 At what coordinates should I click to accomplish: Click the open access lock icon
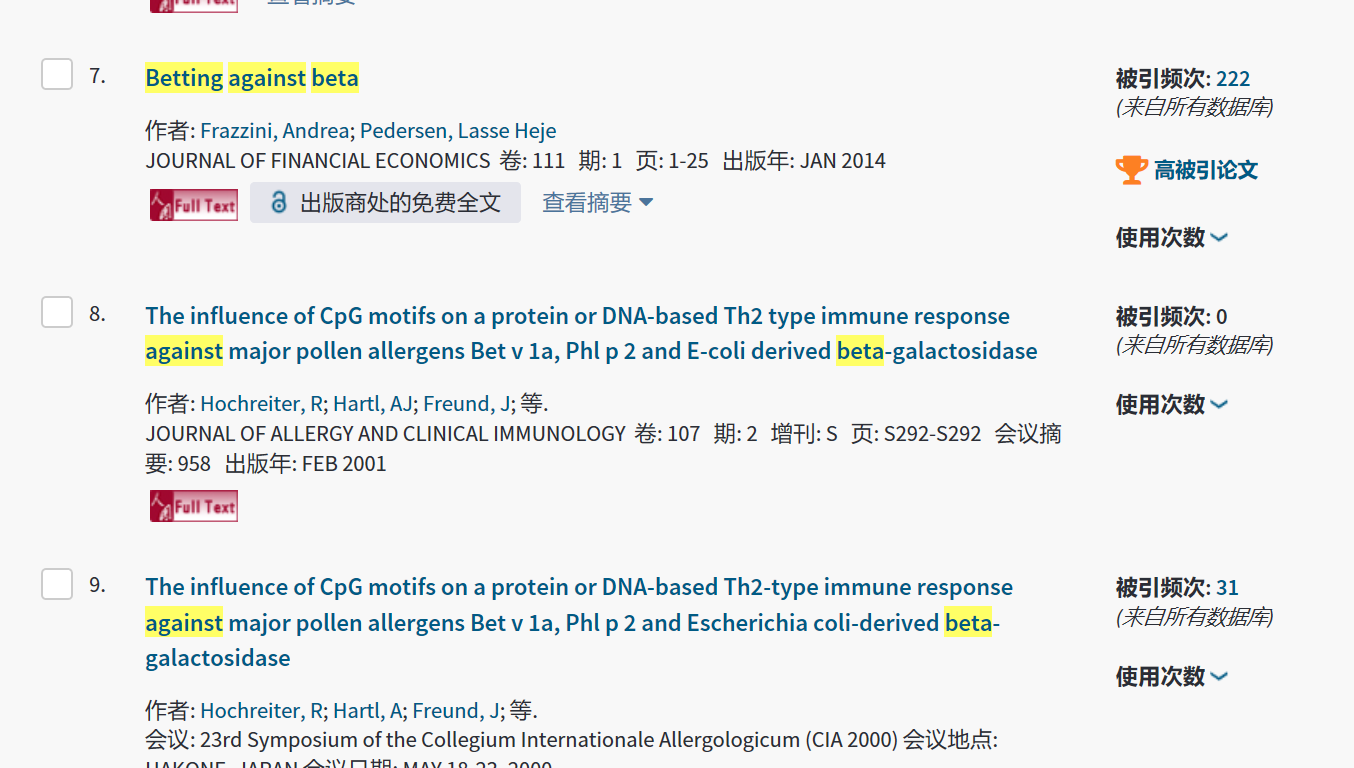[x=279, y=203]
